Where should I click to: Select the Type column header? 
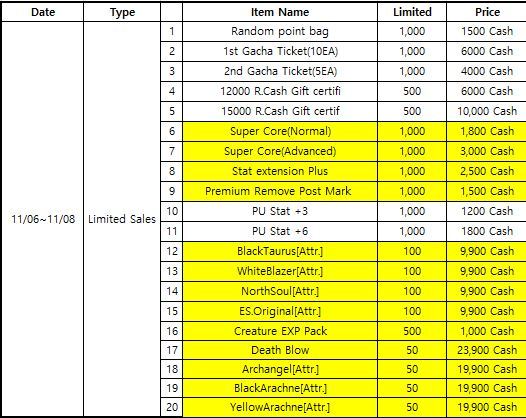click(122, 12)
